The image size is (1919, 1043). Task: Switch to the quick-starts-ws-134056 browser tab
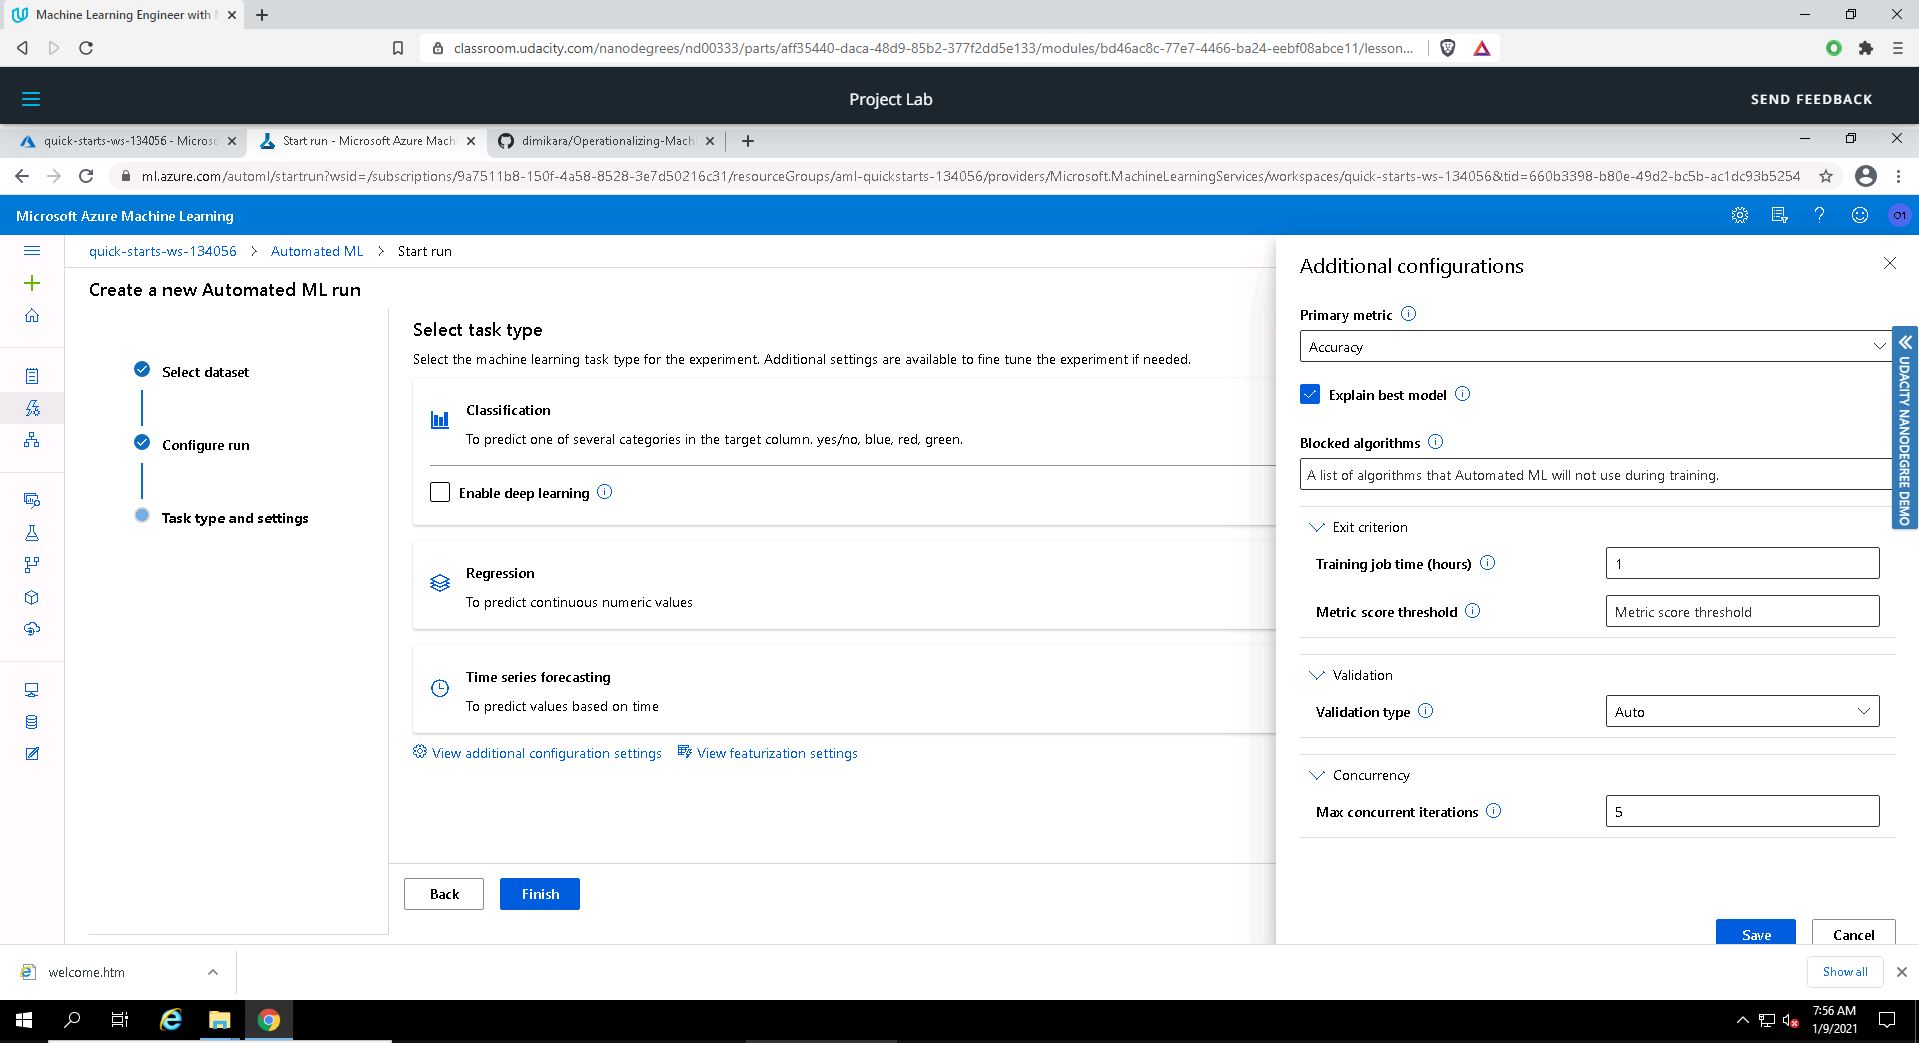128,141
